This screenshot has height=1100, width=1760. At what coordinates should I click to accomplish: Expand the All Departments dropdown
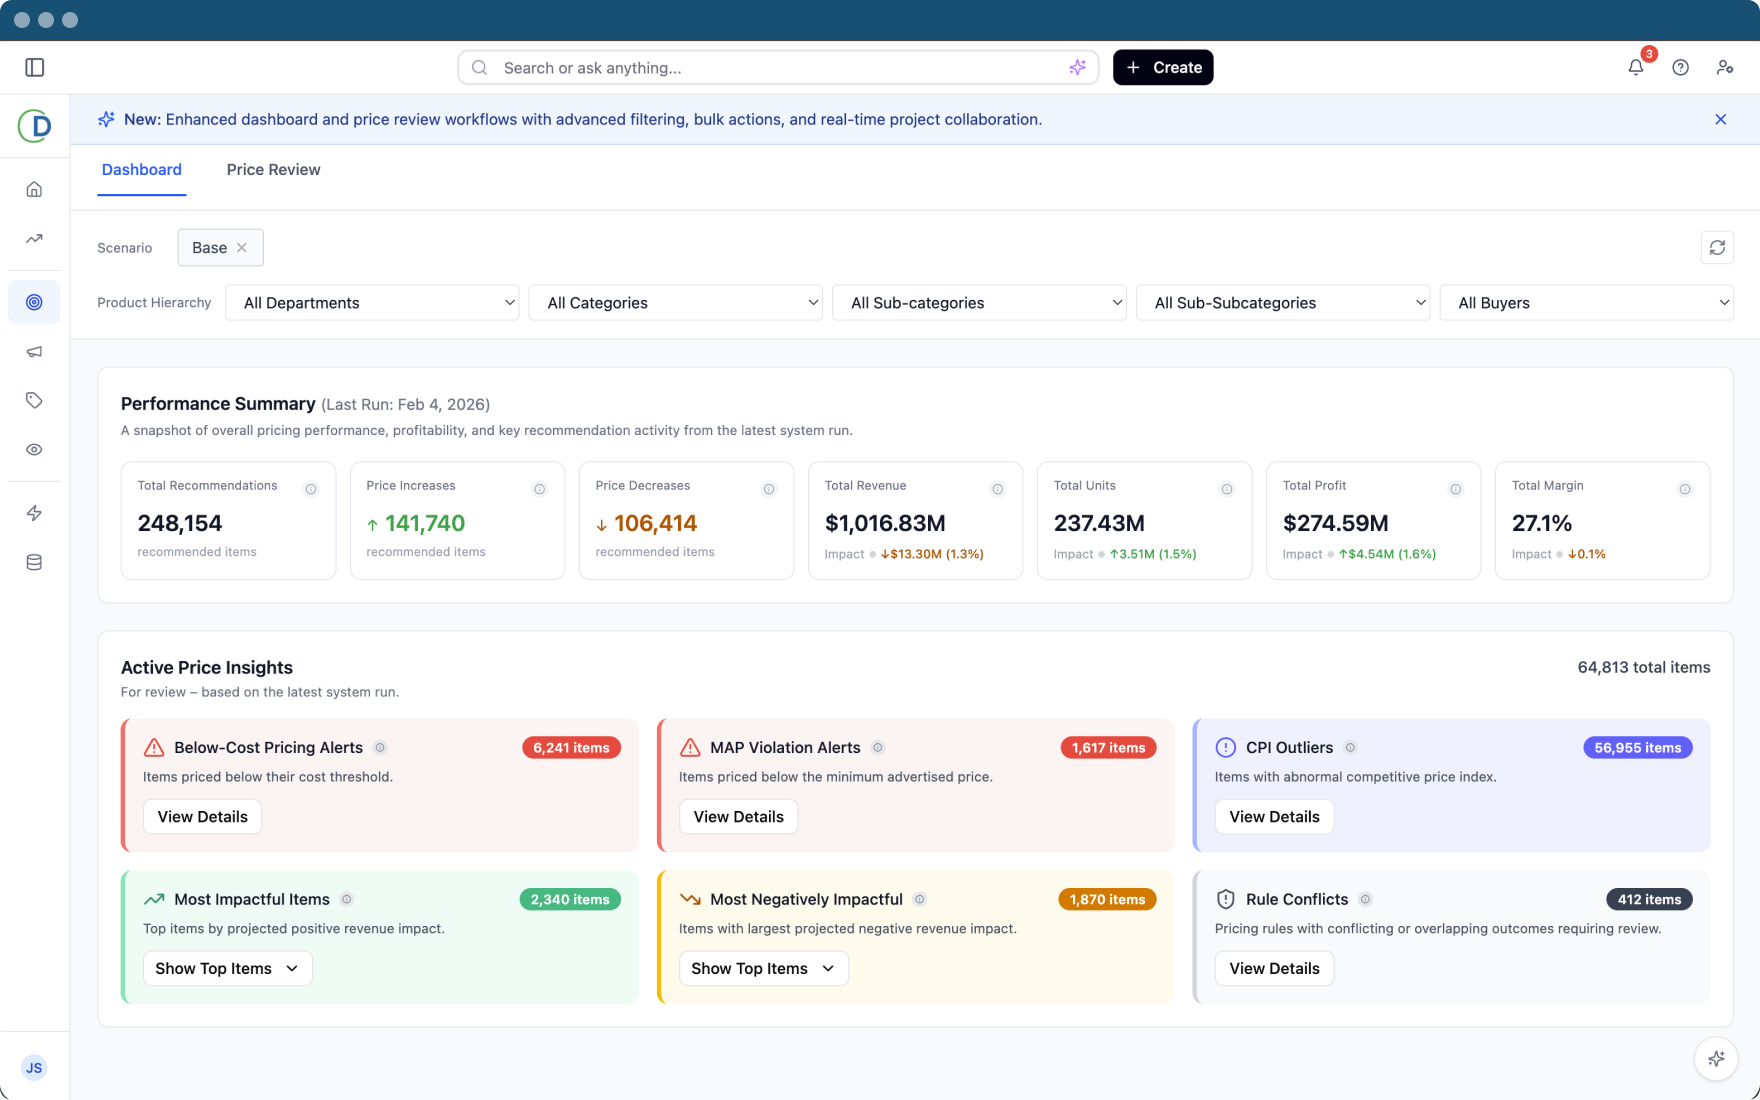(x=372, y=303)
